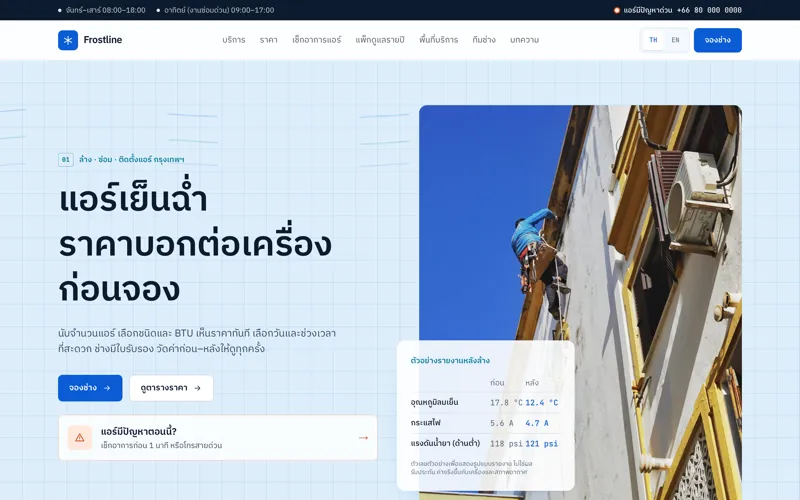Click the หลัง column header

532,383
